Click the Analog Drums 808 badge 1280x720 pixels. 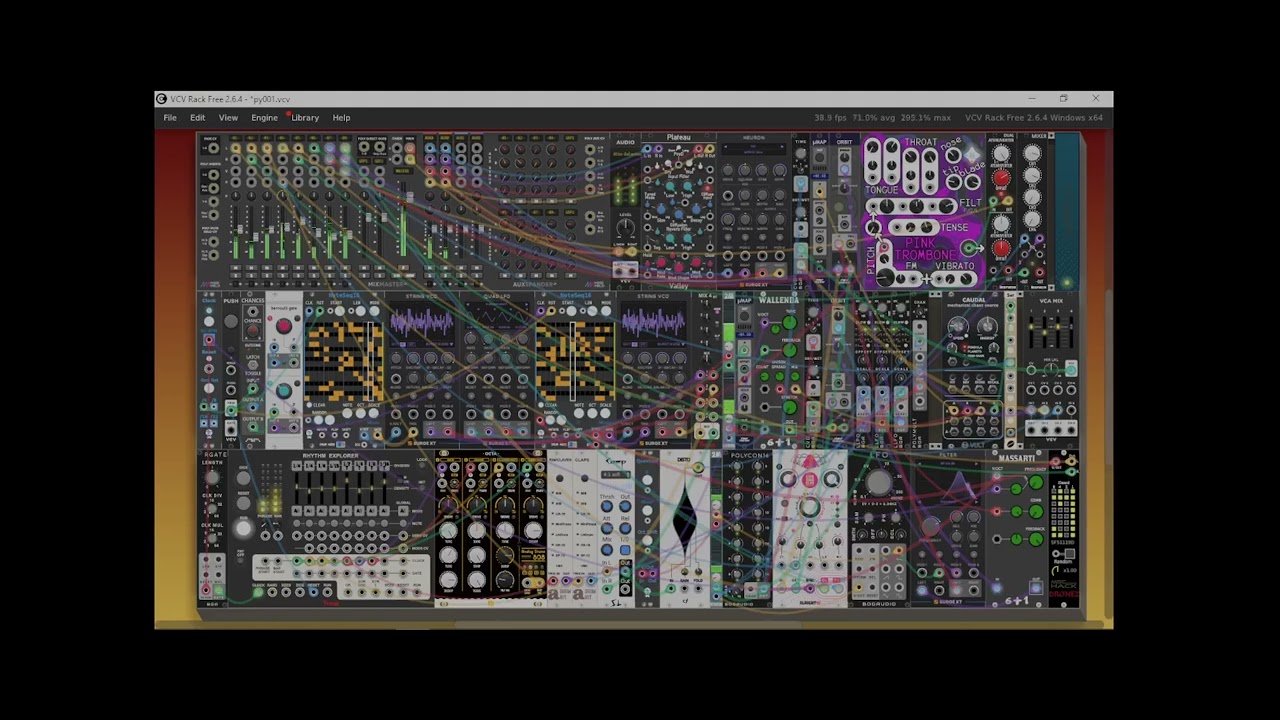click(x=531, y=555)
